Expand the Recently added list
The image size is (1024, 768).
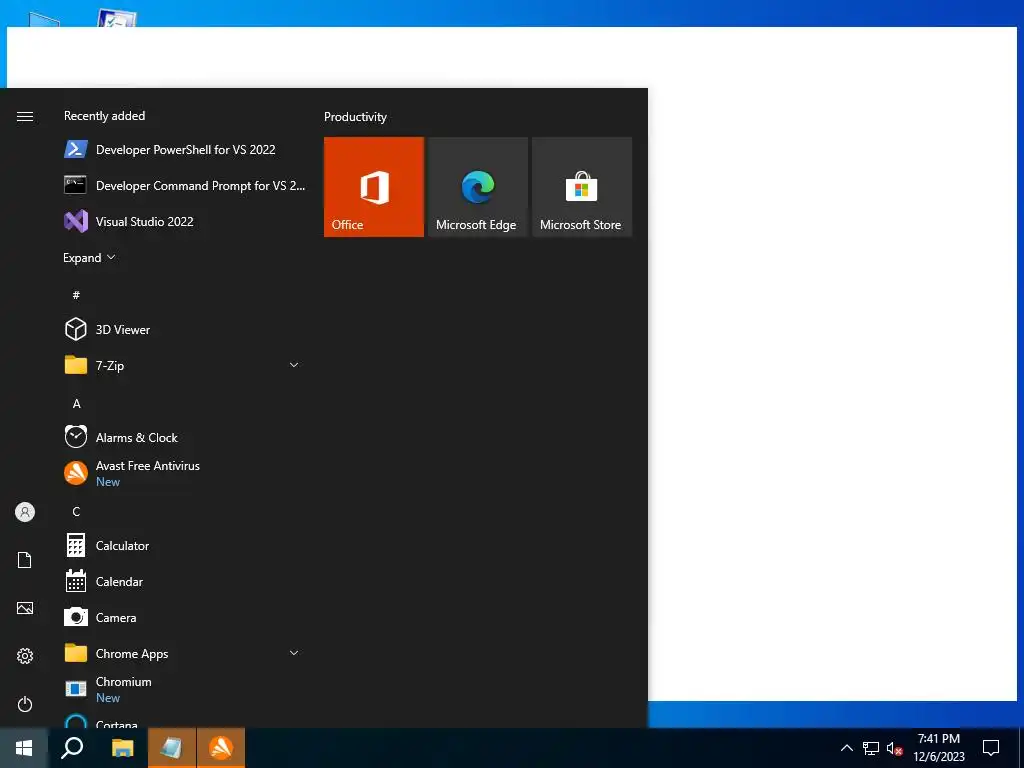(x=89, y=258)
